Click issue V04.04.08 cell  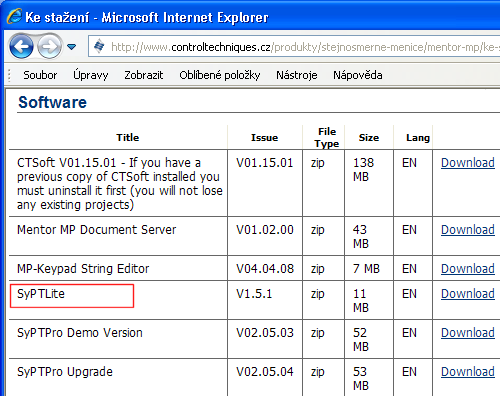(265, 269)
